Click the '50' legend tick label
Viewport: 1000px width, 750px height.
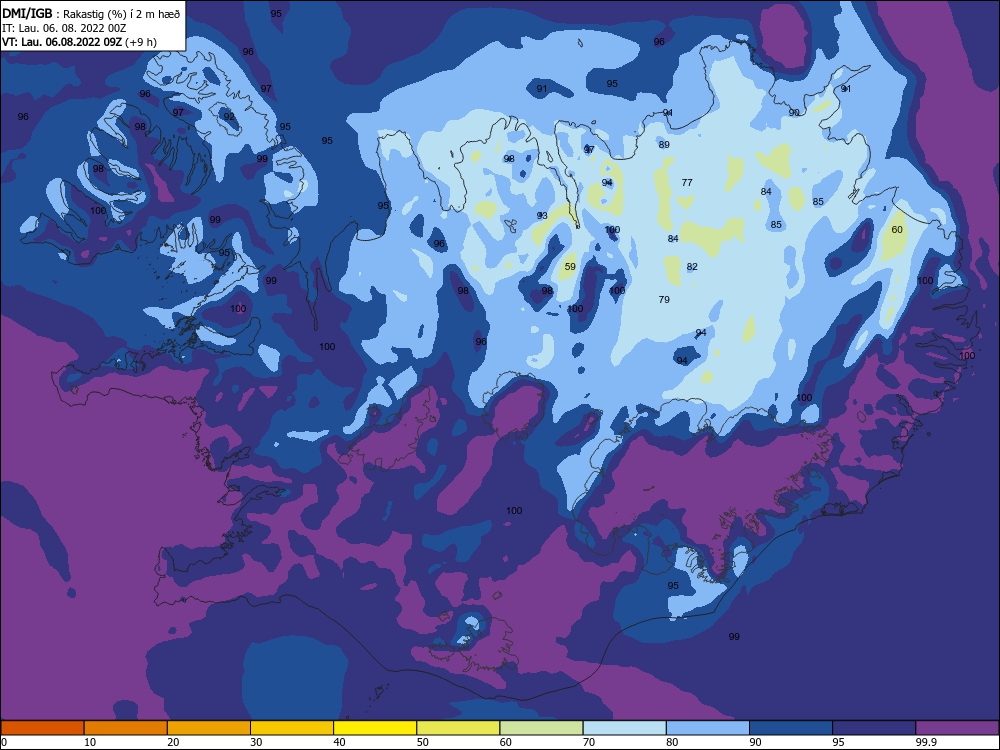click(423, 742)
